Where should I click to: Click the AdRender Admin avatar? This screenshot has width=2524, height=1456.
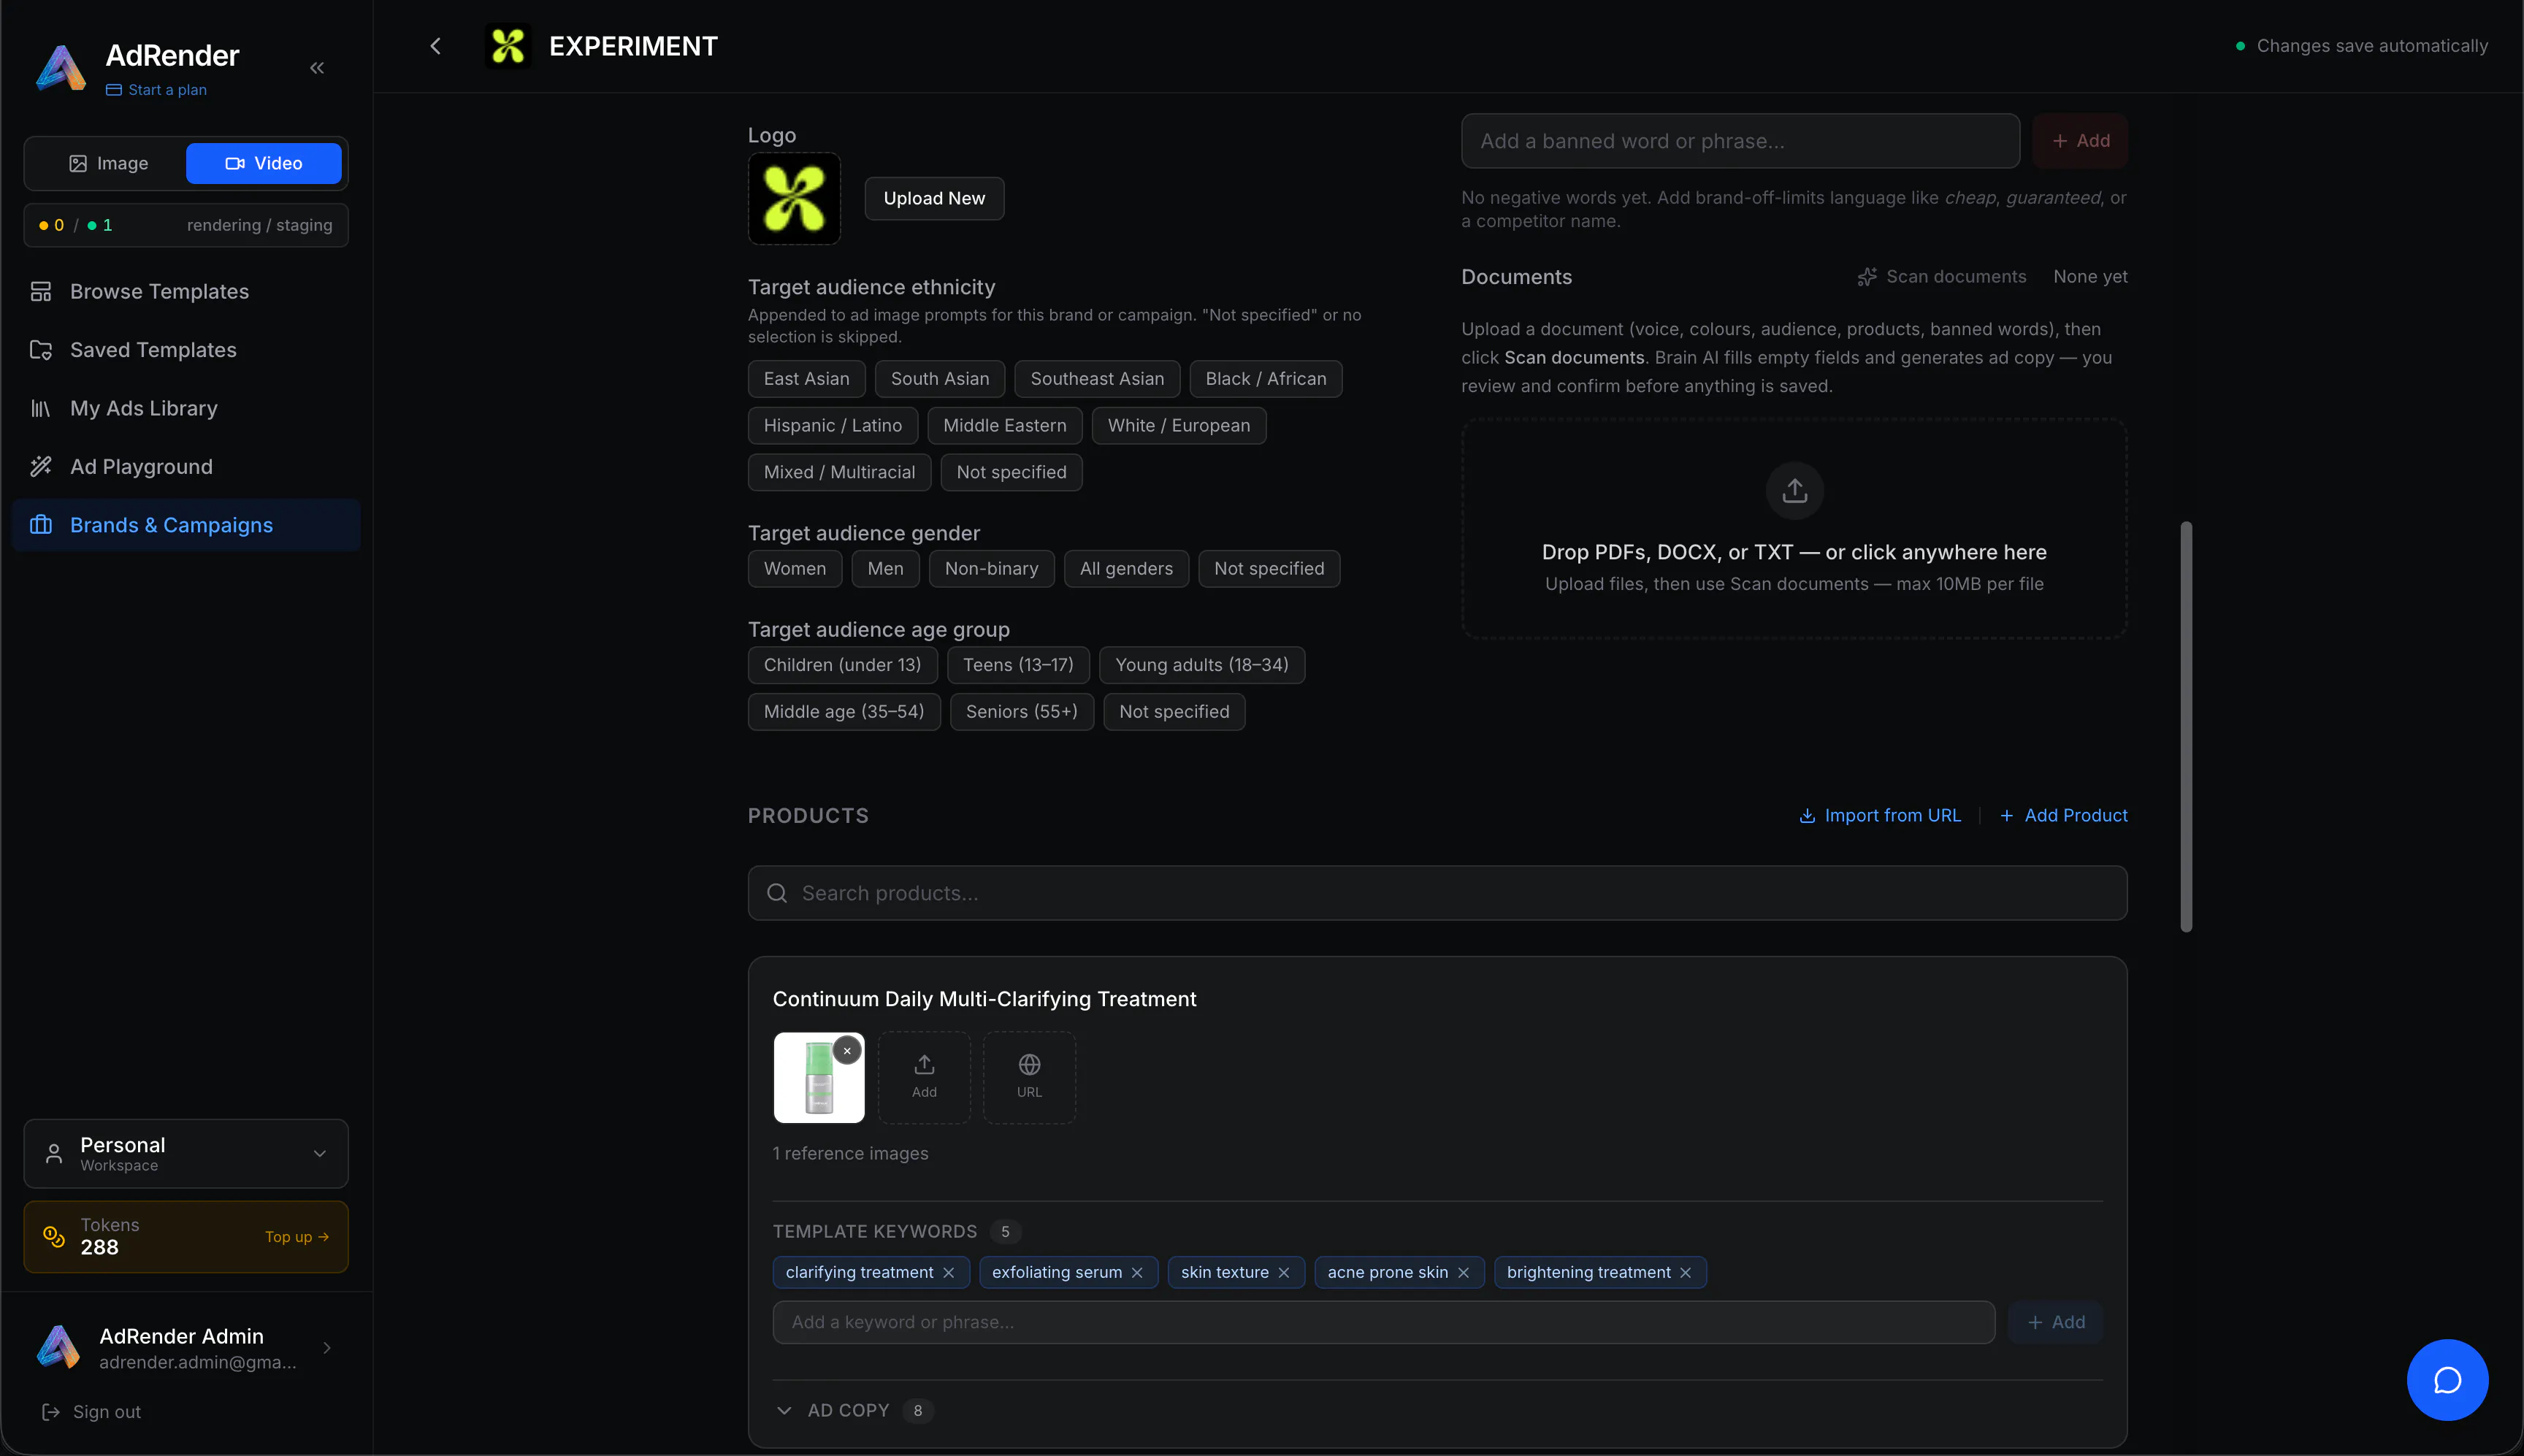tap(59, 1346)
